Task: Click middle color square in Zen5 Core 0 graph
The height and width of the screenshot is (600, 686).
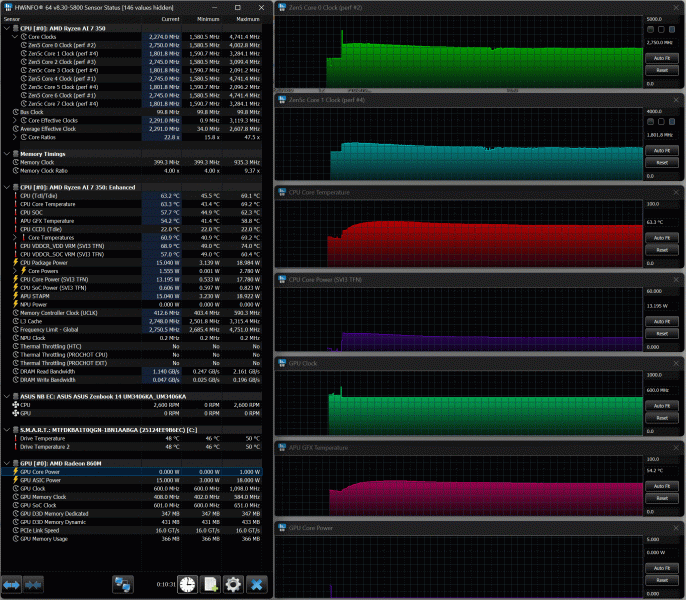Action: point(661,29)
